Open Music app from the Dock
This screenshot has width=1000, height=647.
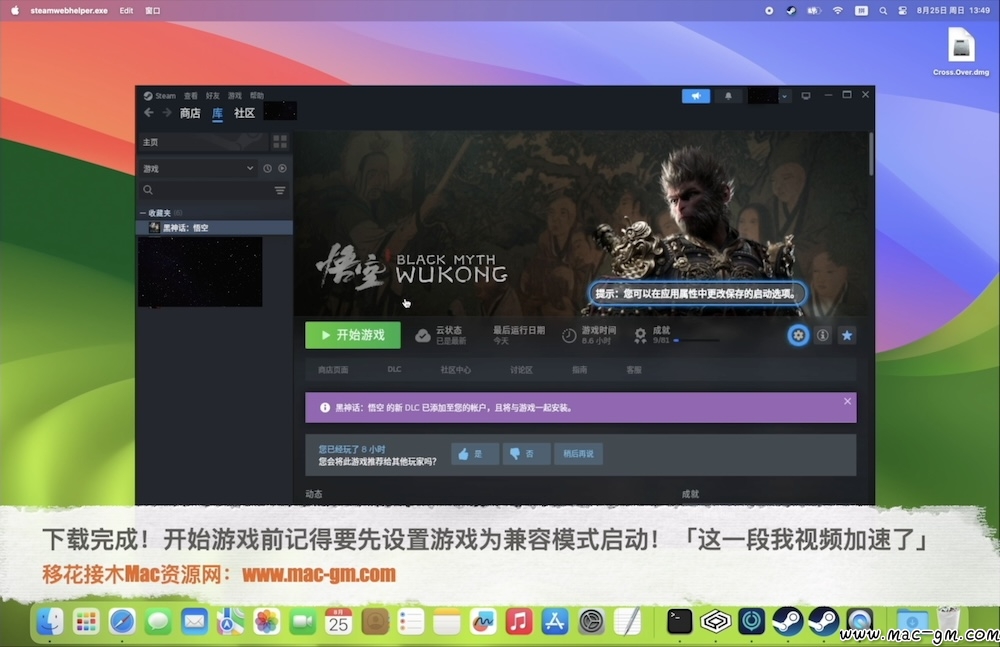(518, 621)
